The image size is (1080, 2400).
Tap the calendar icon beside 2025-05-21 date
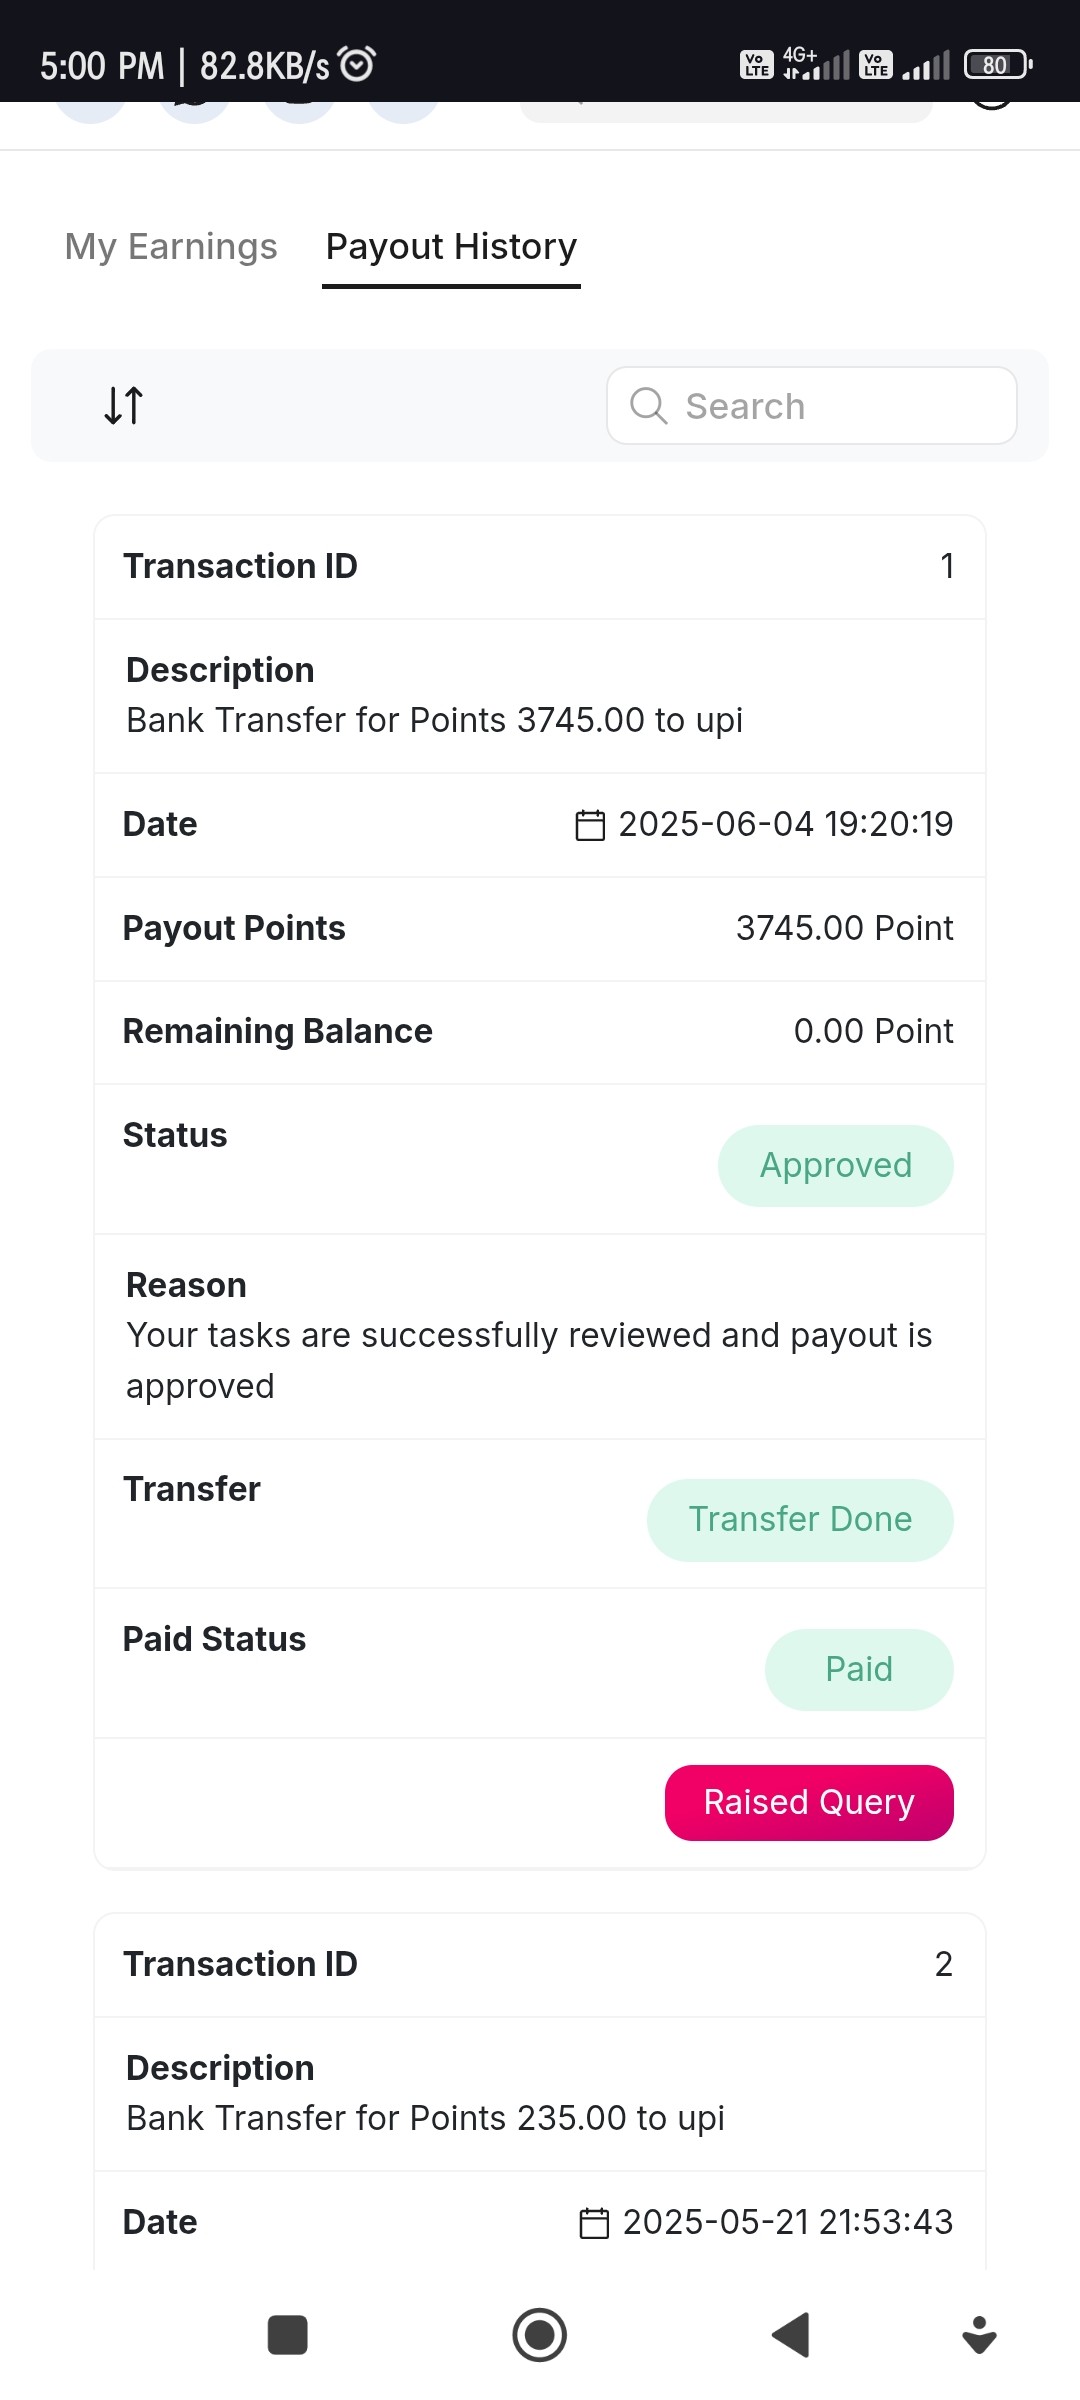click(594, 2223)
